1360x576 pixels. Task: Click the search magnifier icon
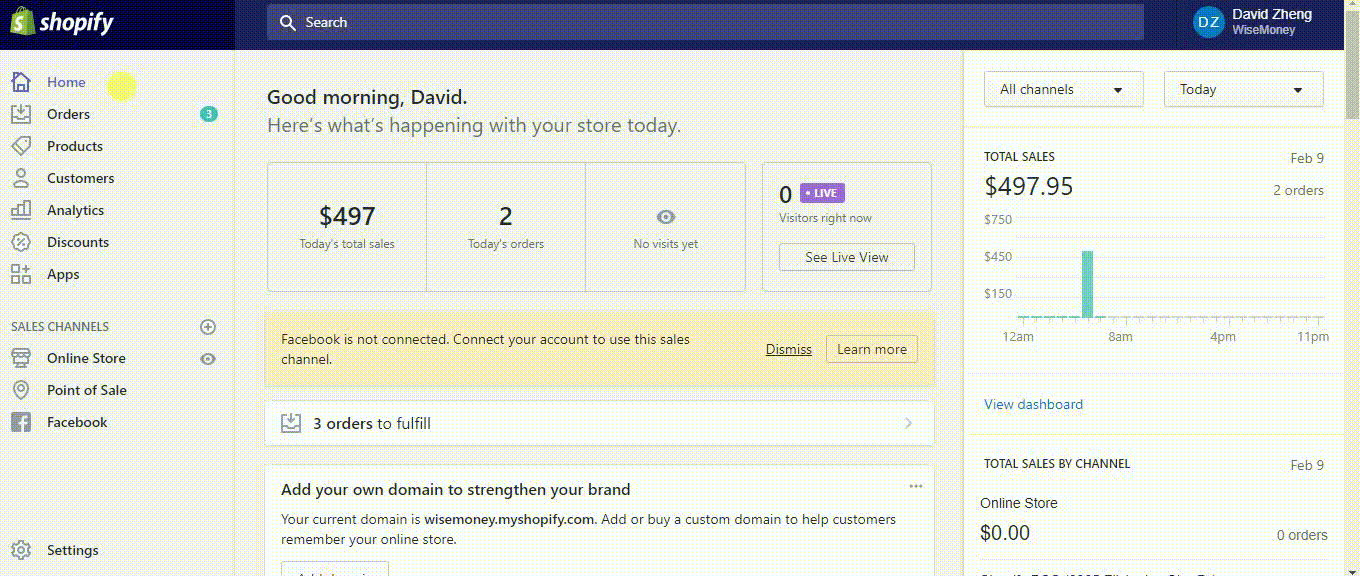point(288,22)
